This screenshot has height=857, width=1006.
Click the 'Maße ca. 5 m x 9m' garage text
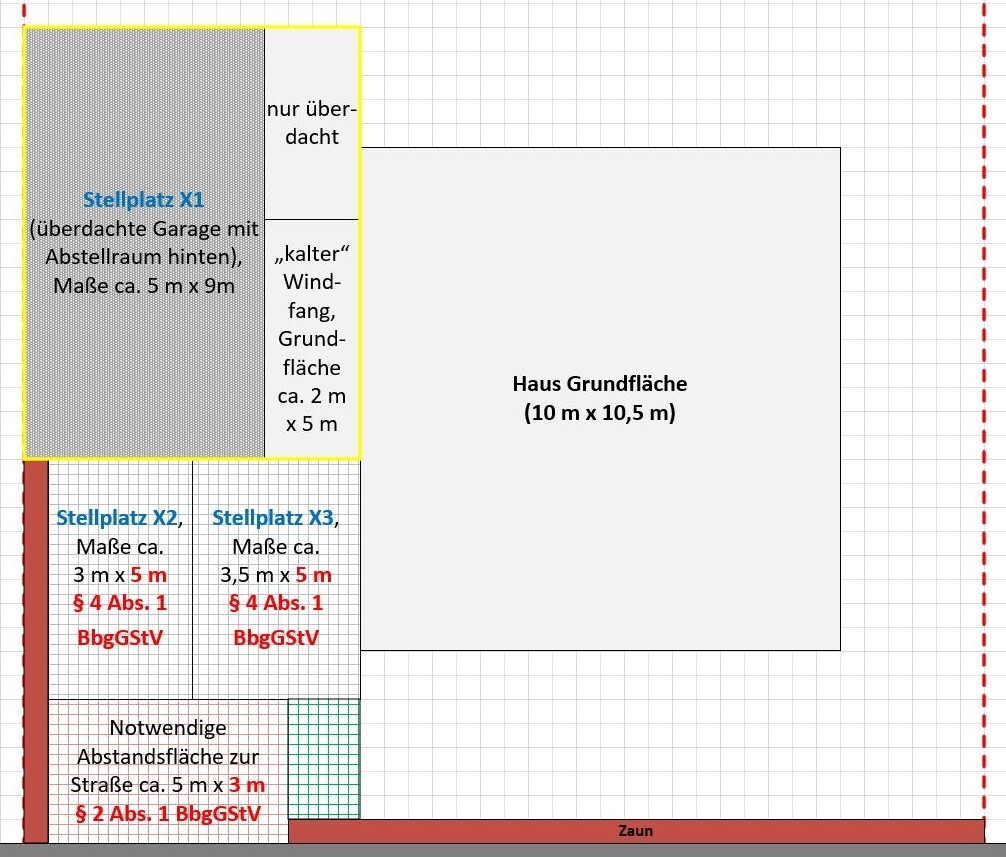[x=145, y=286]
